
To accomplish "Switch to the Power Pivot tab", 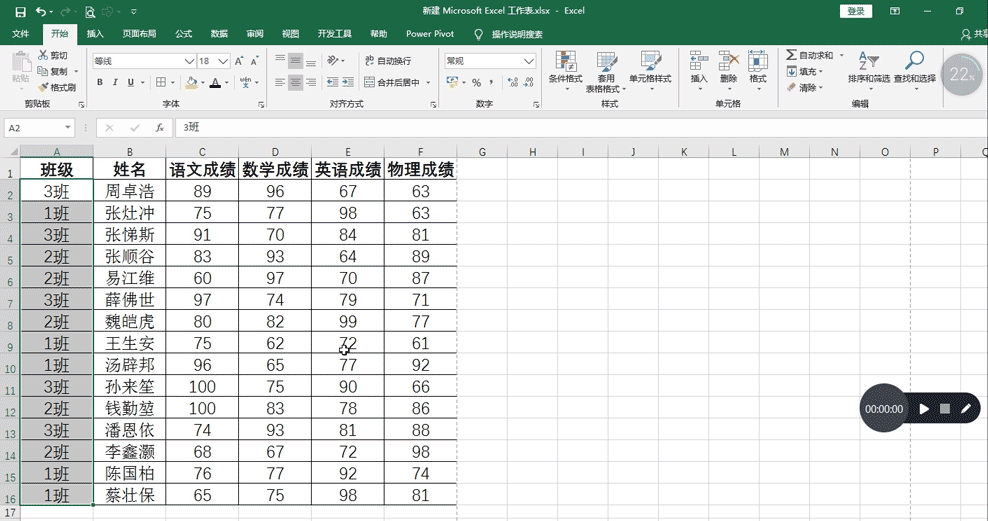I will click(x=430, y=34).
